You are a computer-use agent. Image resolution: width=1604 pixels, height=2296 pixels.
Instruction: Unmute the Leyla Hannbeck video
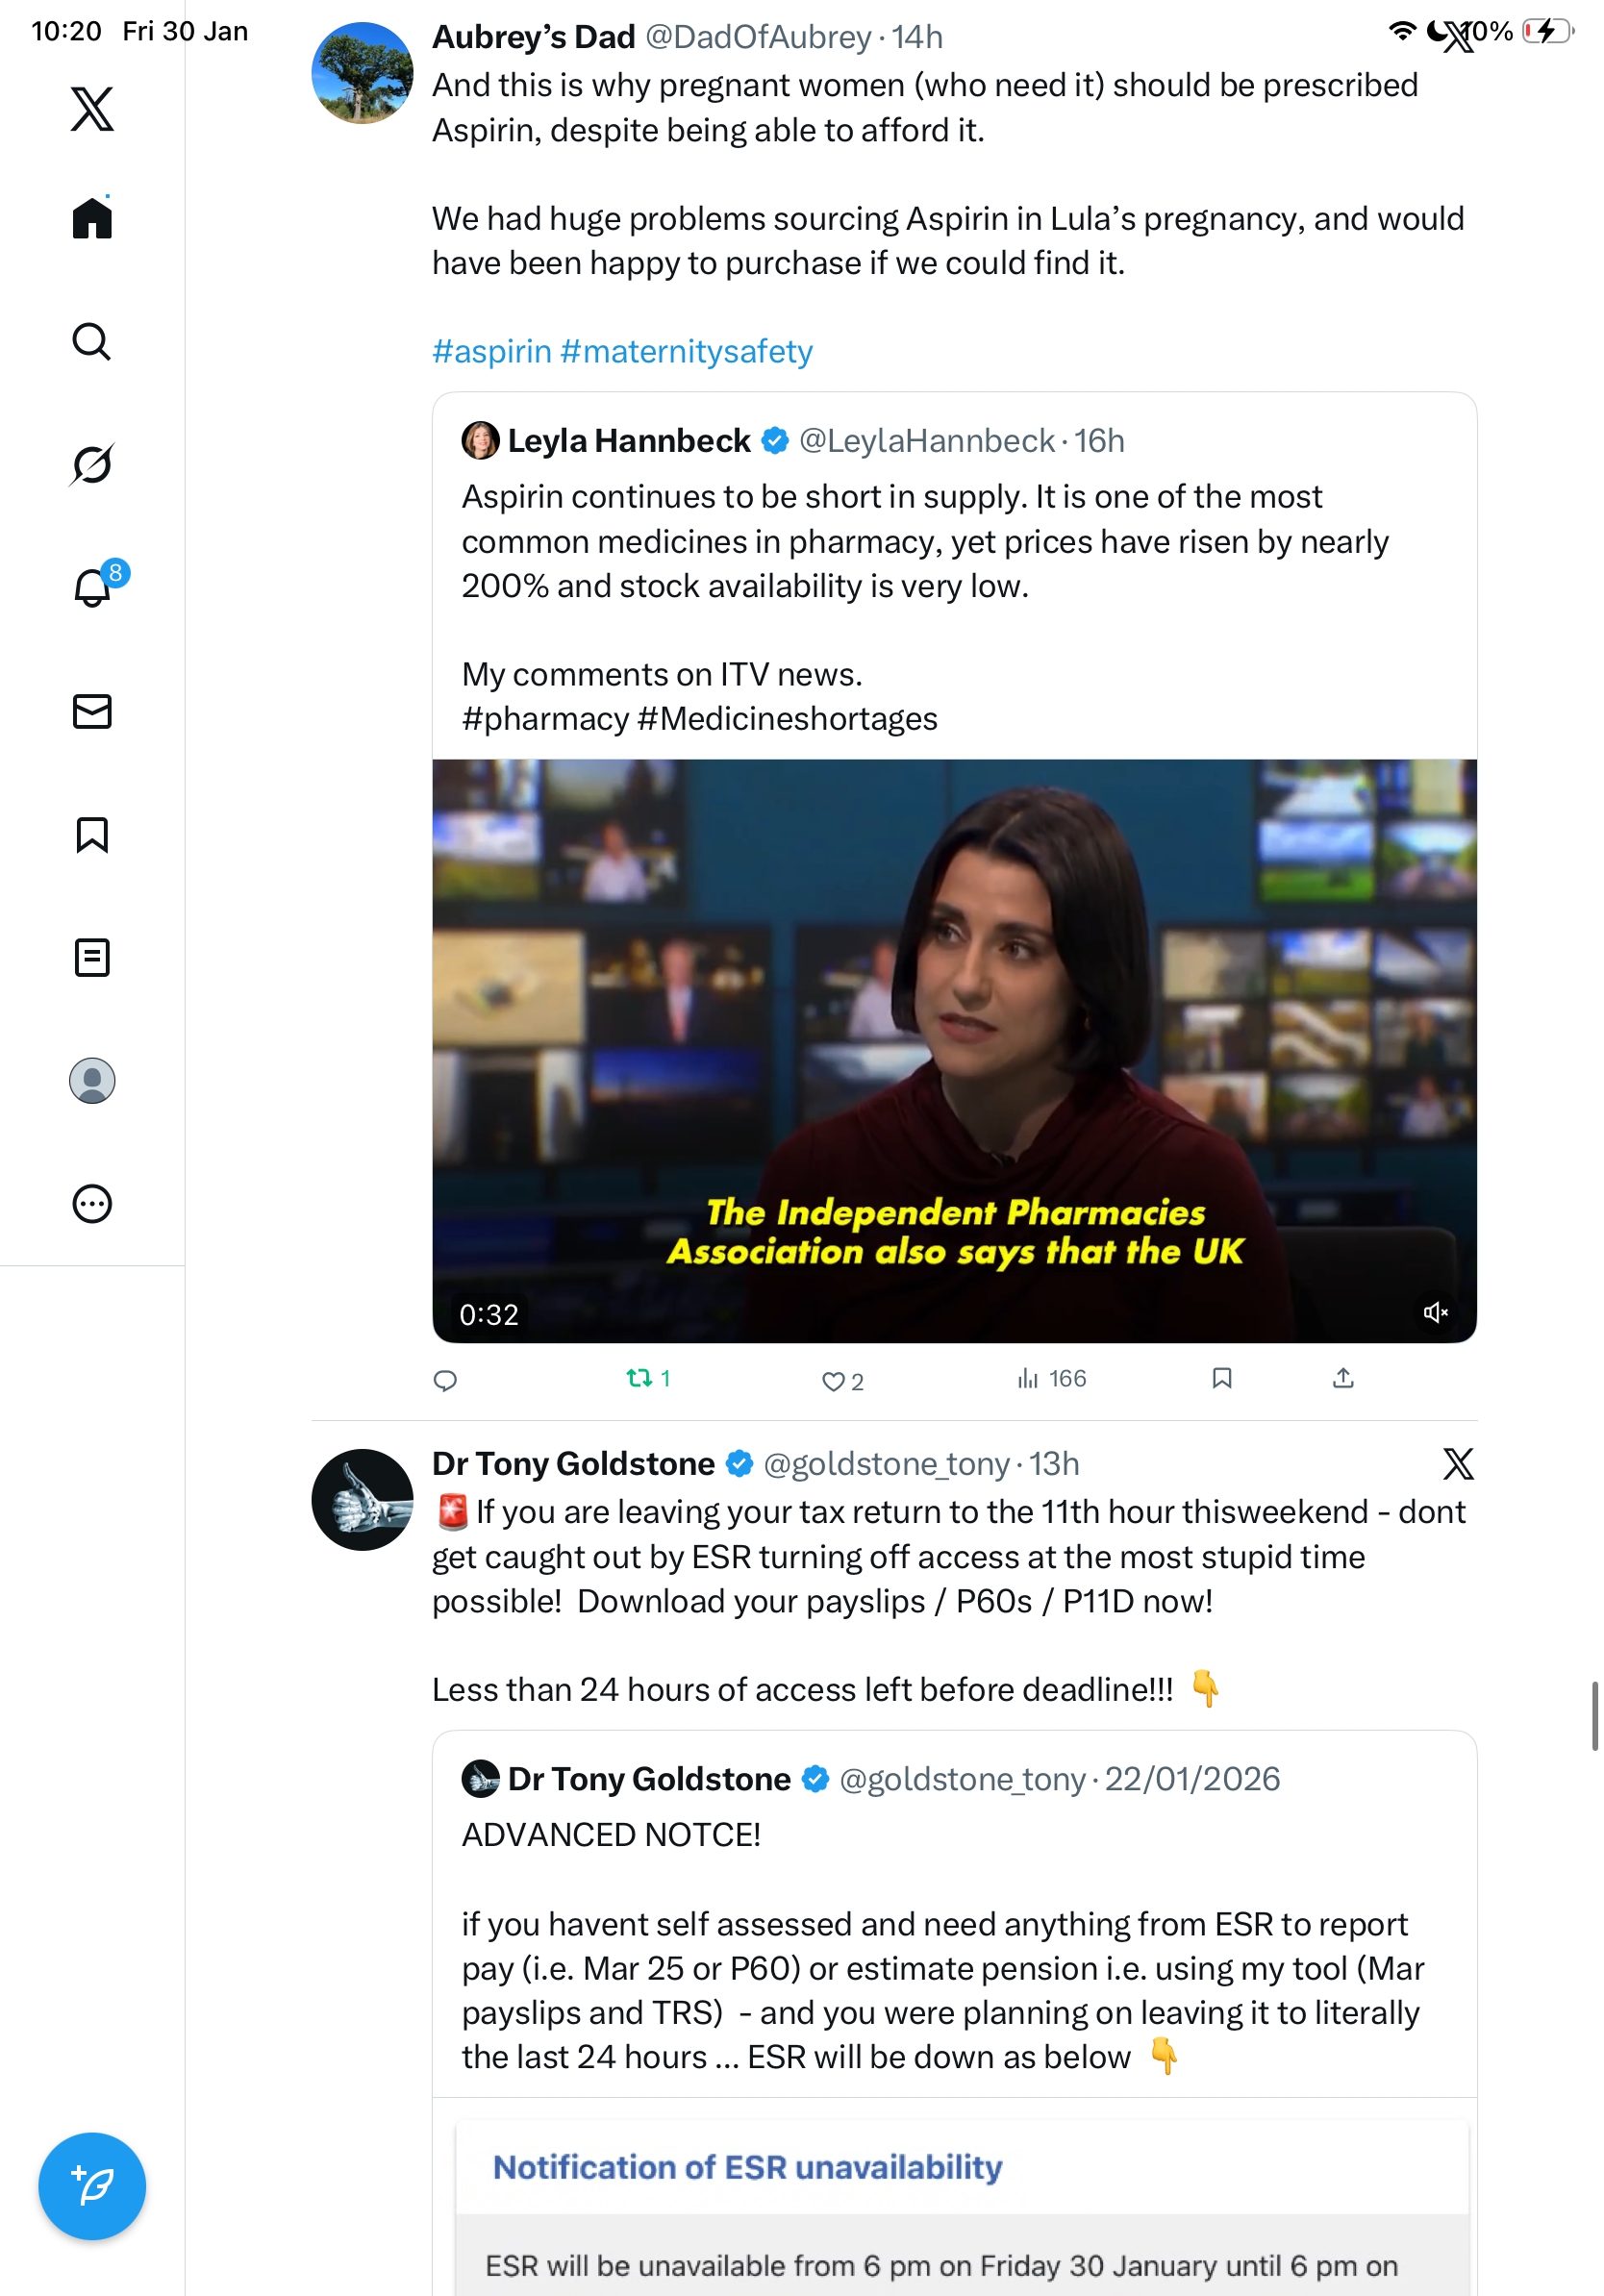pos(1435,1312)
